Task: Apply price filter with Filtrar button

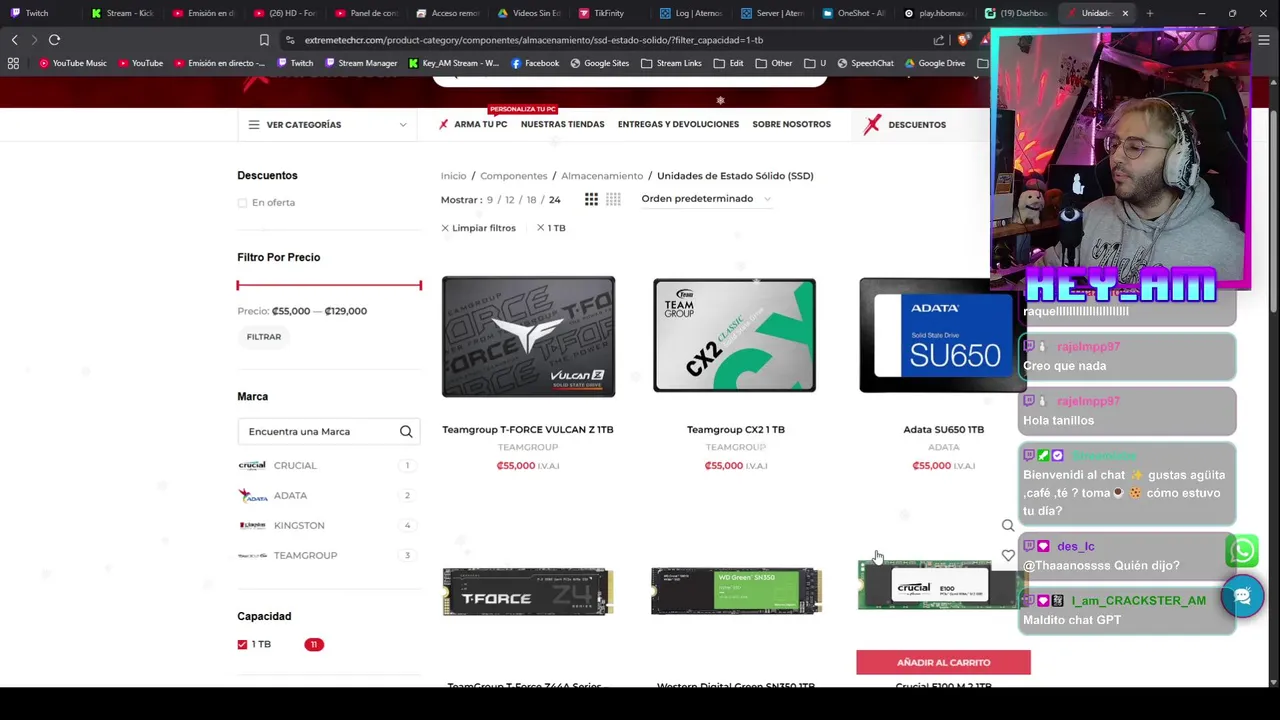Action: click(264, 337)
